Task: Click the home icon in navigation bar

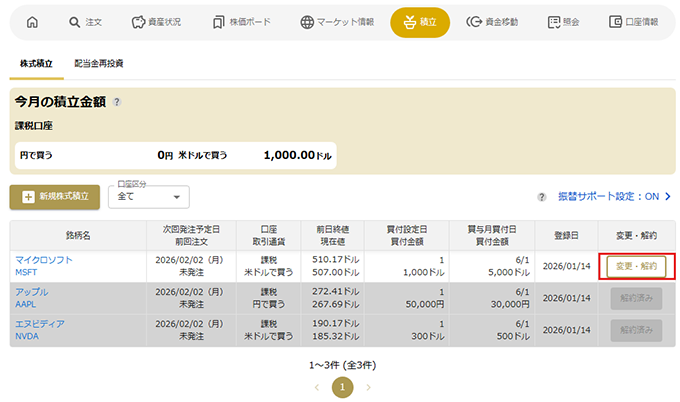Action: [32, 22]
